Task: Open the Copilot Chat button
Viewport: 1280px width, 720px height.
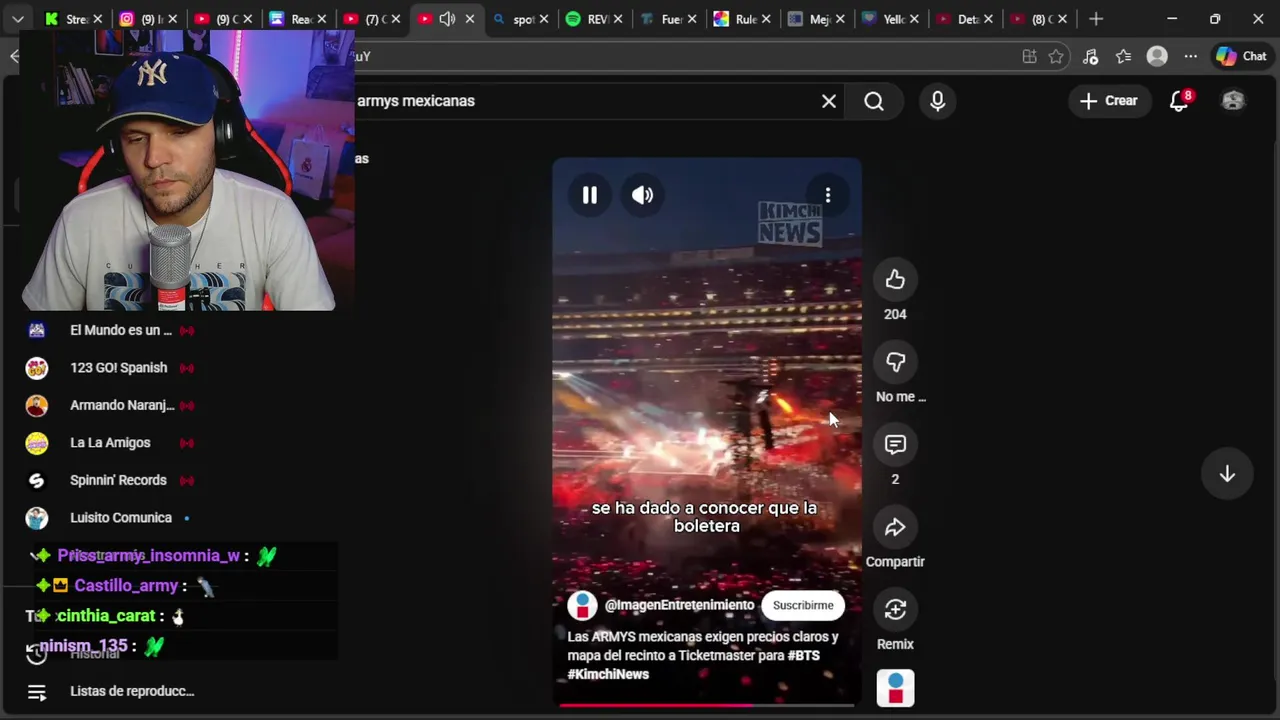Action: click(x=1241, y=57)
